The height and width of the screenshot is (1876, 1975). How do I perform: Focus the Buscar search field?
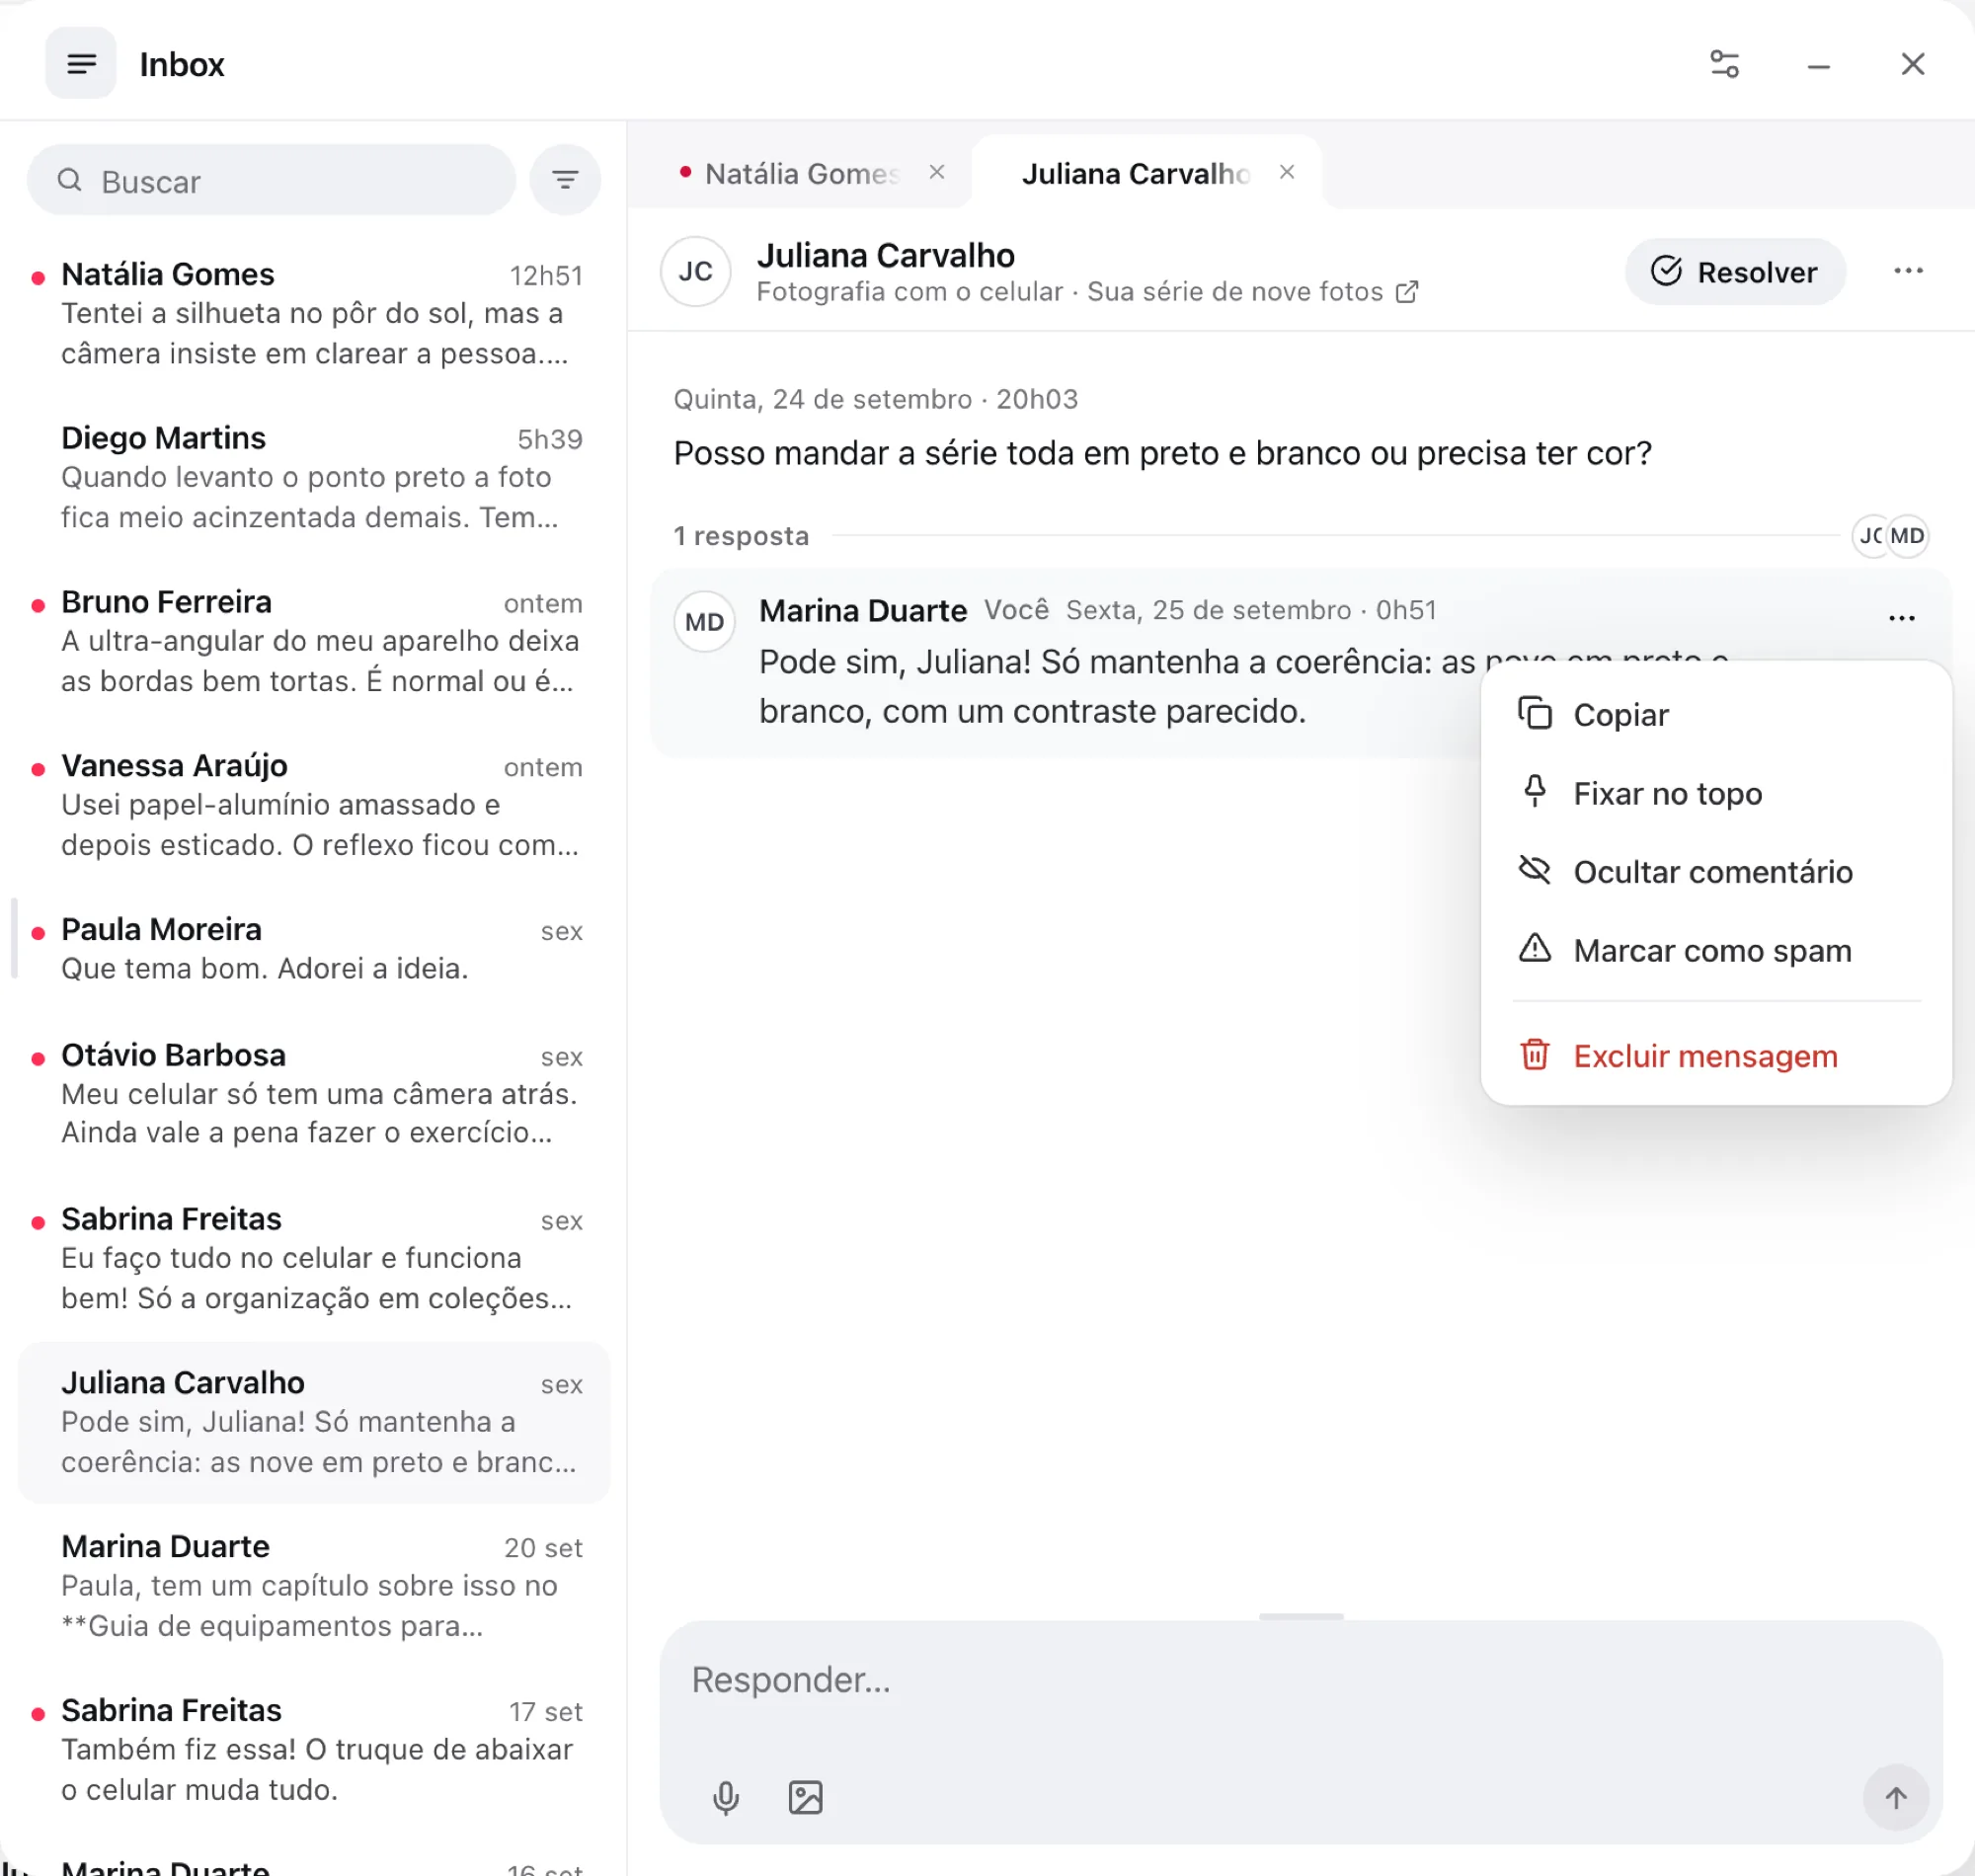pyautogui.click(x=272, y=180)
